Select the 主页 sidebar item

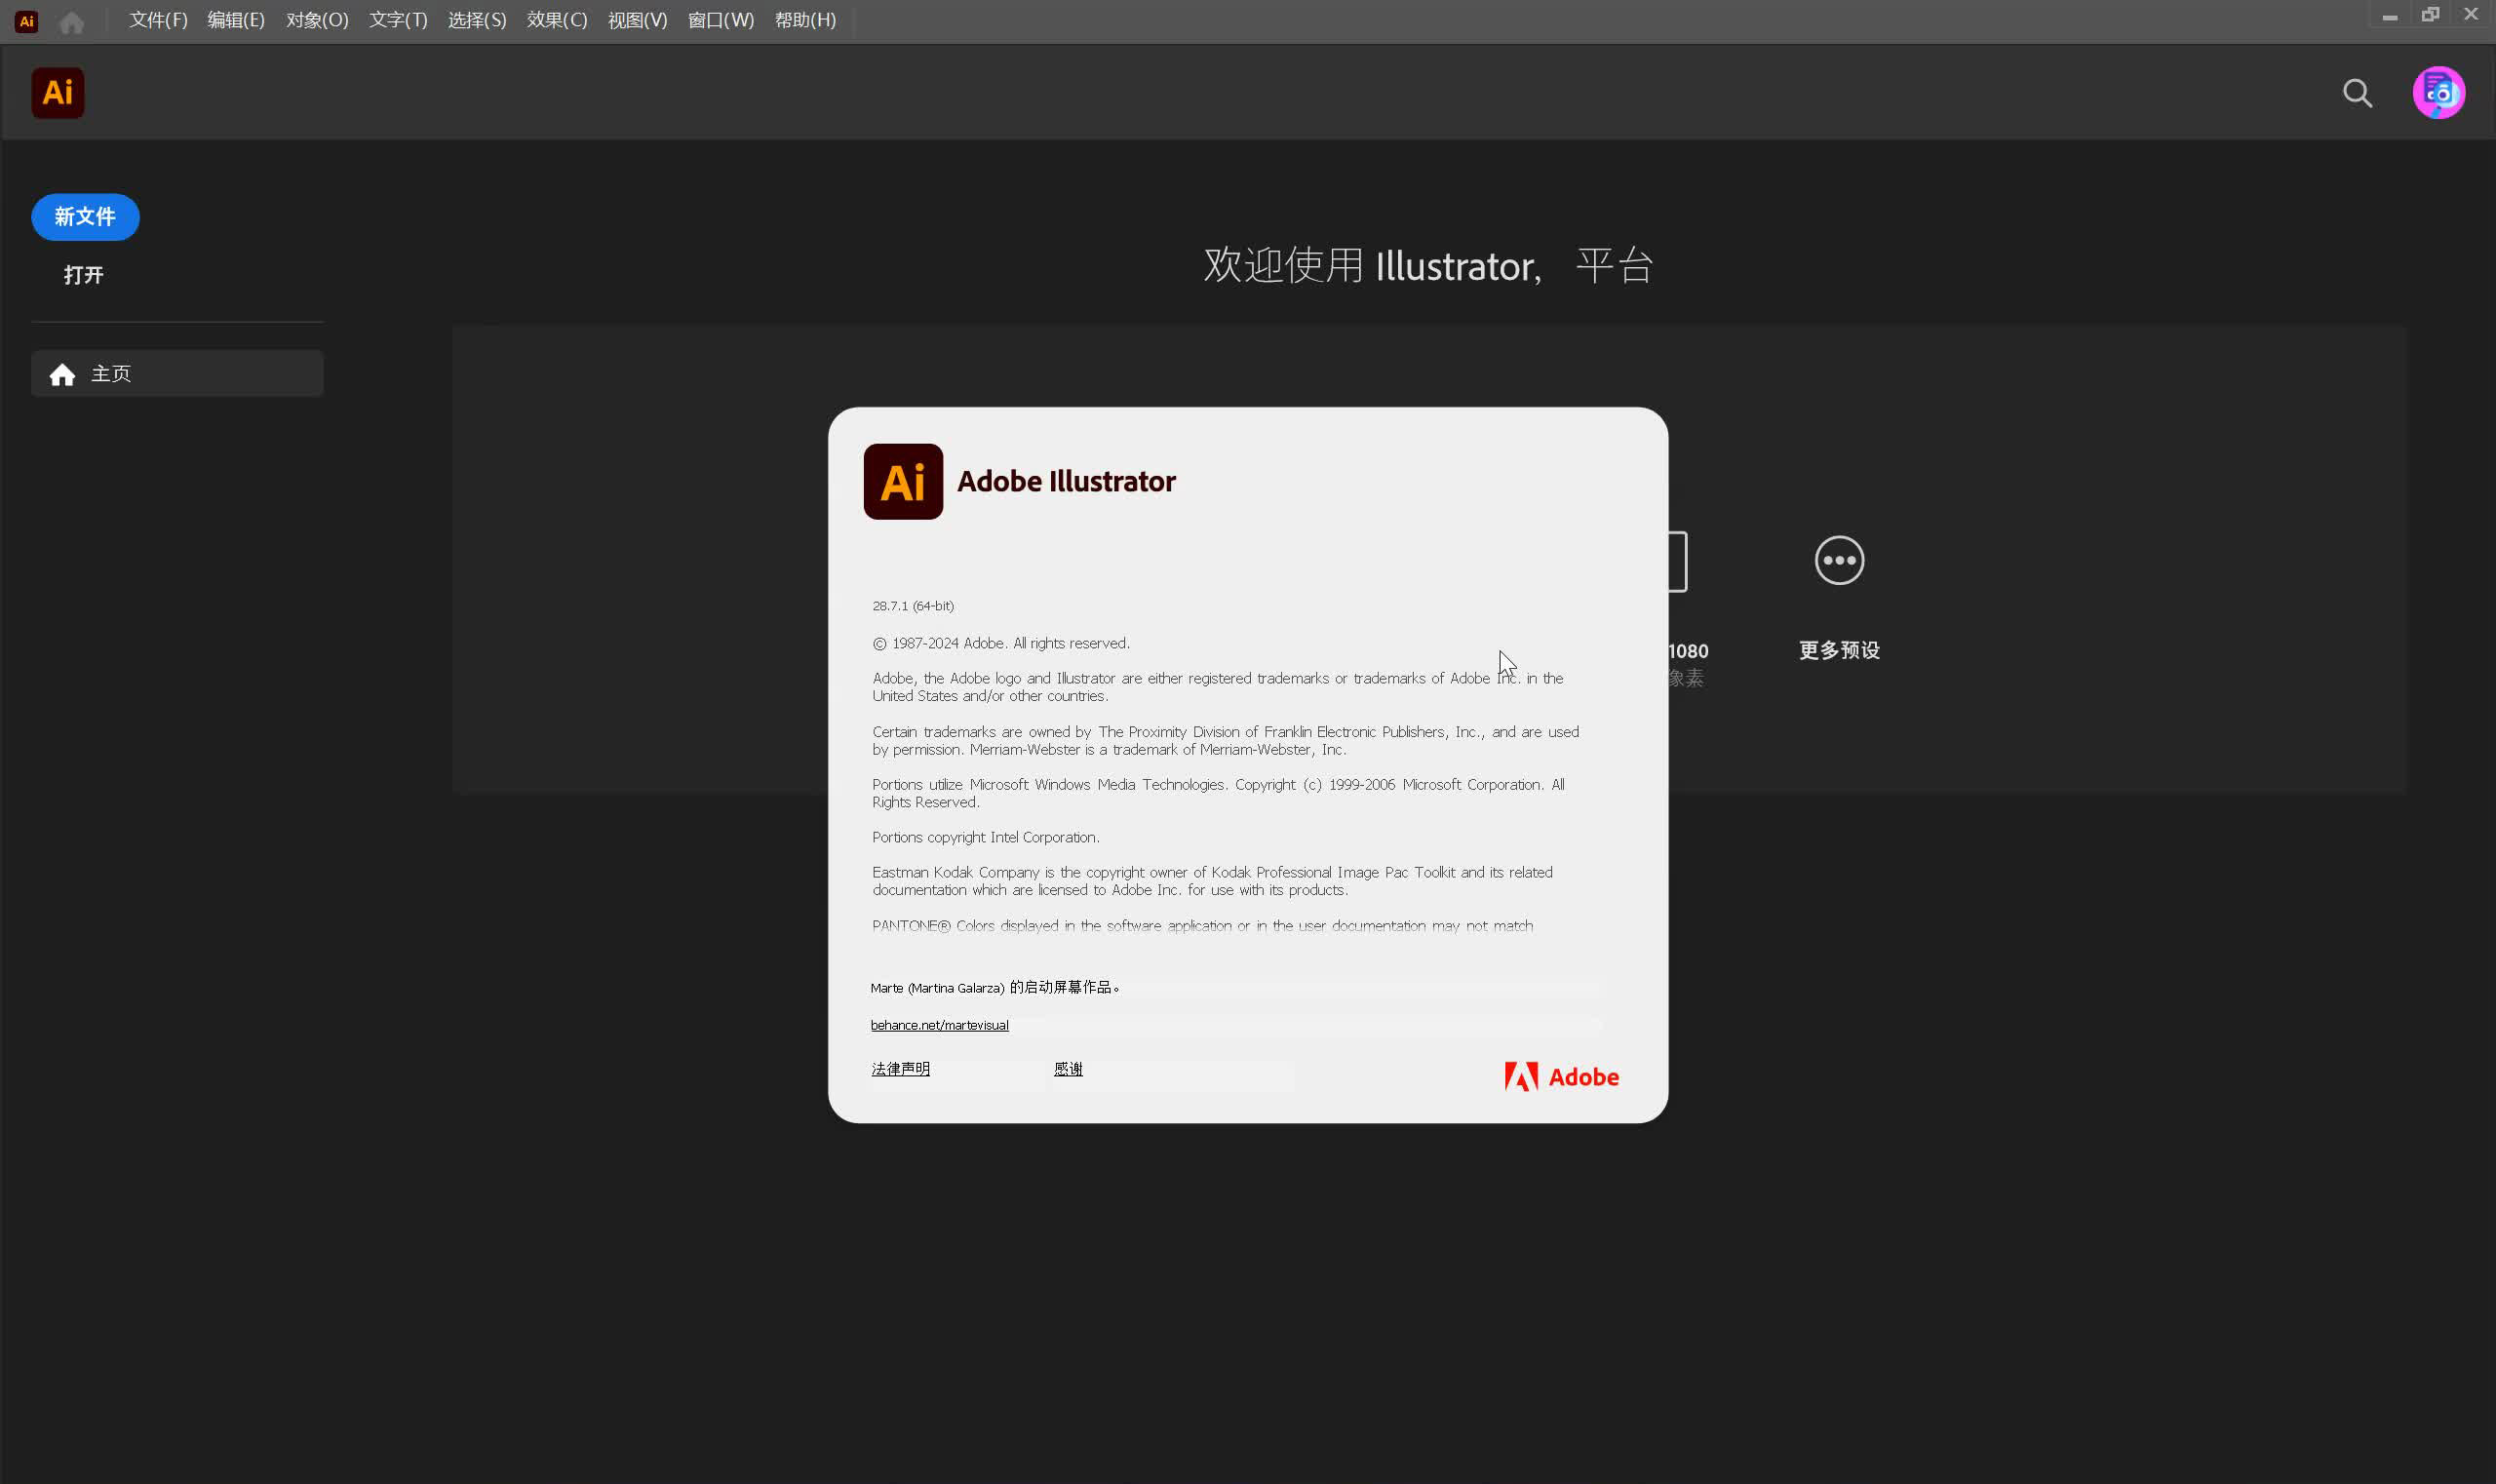point(177,374)
